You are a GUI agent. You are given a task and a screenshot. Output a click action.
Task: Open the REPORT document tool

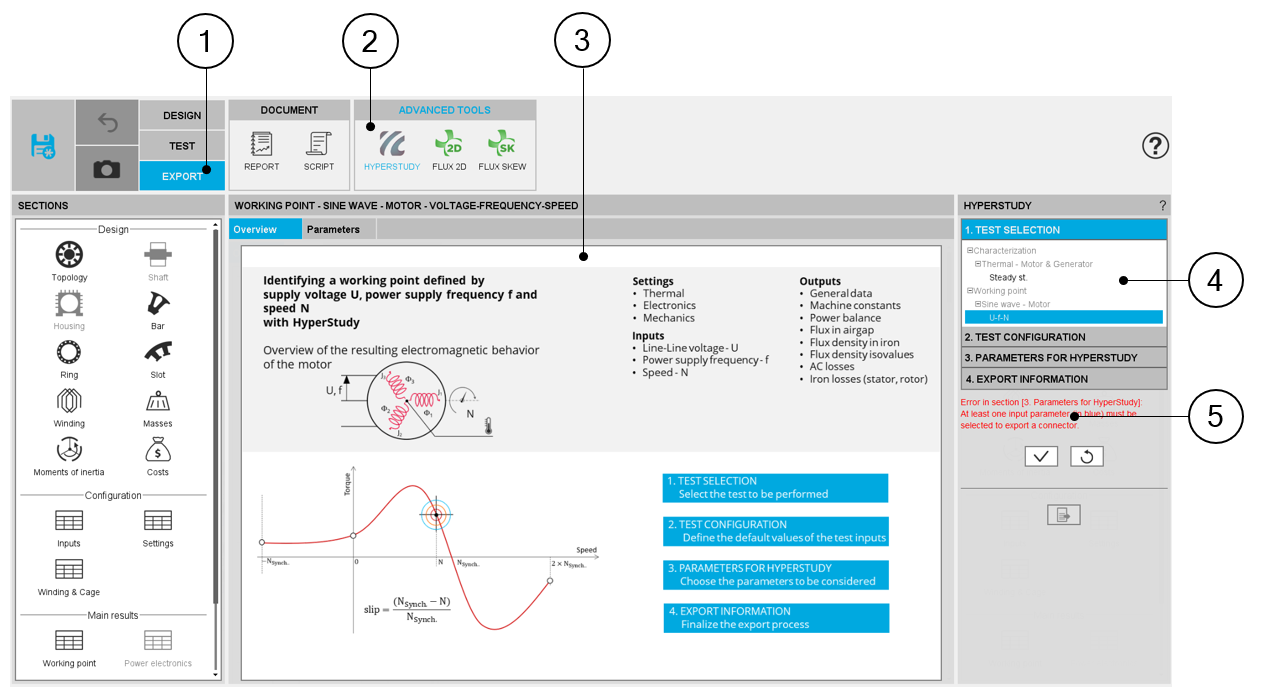pyautogui.click(x=262, y=151)
